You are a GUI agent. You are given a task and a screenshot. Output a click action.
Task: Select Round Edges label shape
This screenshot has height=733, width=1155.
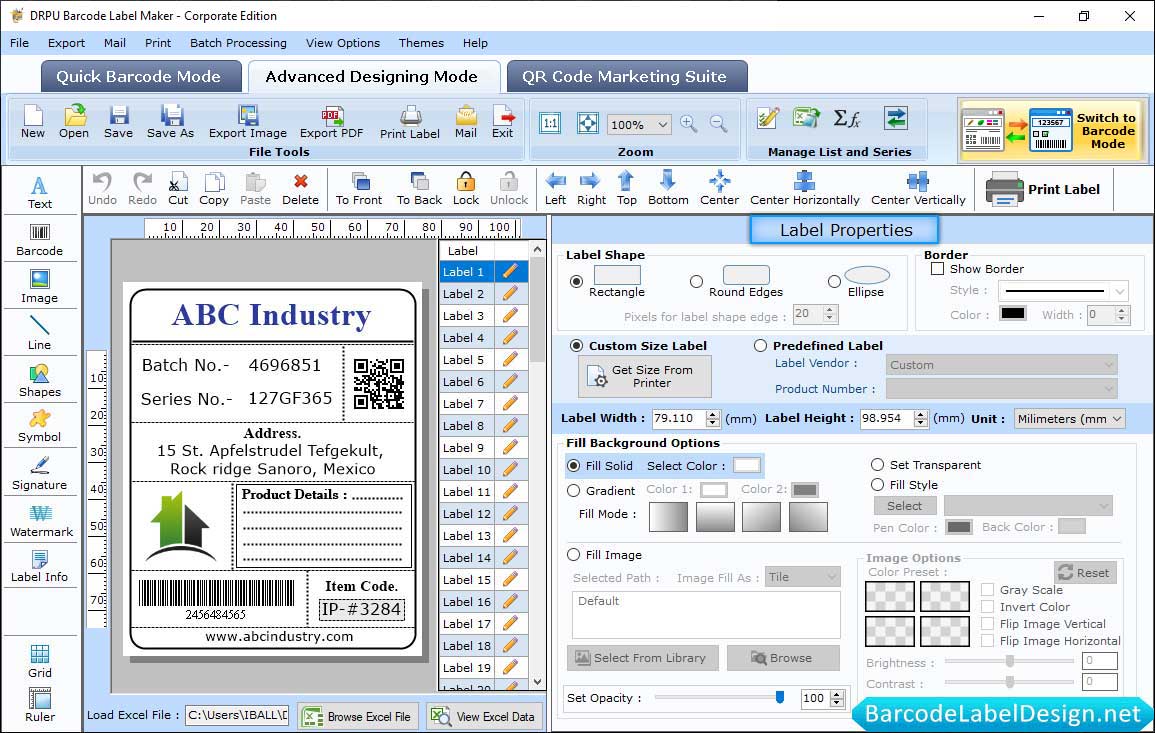pyautogui.click(x=696, y=281)
